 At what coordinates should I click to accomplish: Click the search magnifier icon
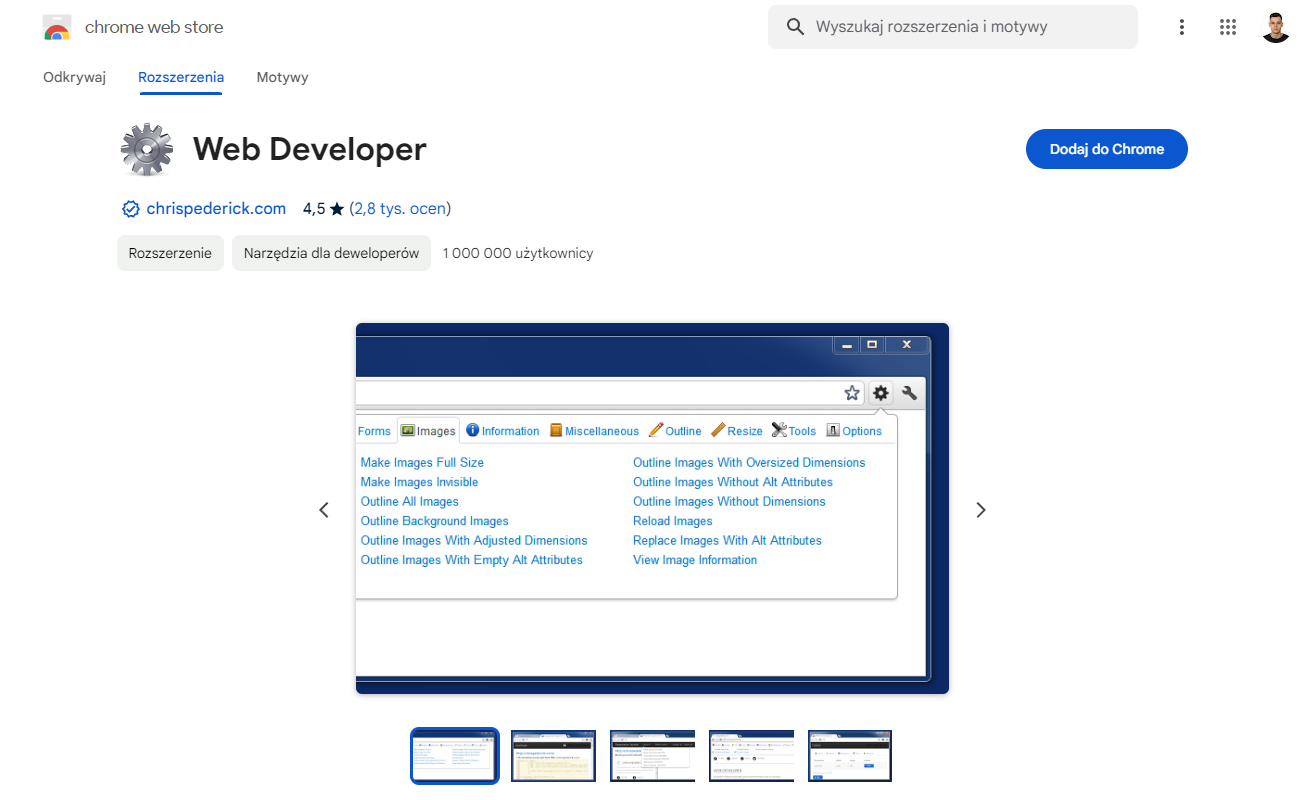796,27
